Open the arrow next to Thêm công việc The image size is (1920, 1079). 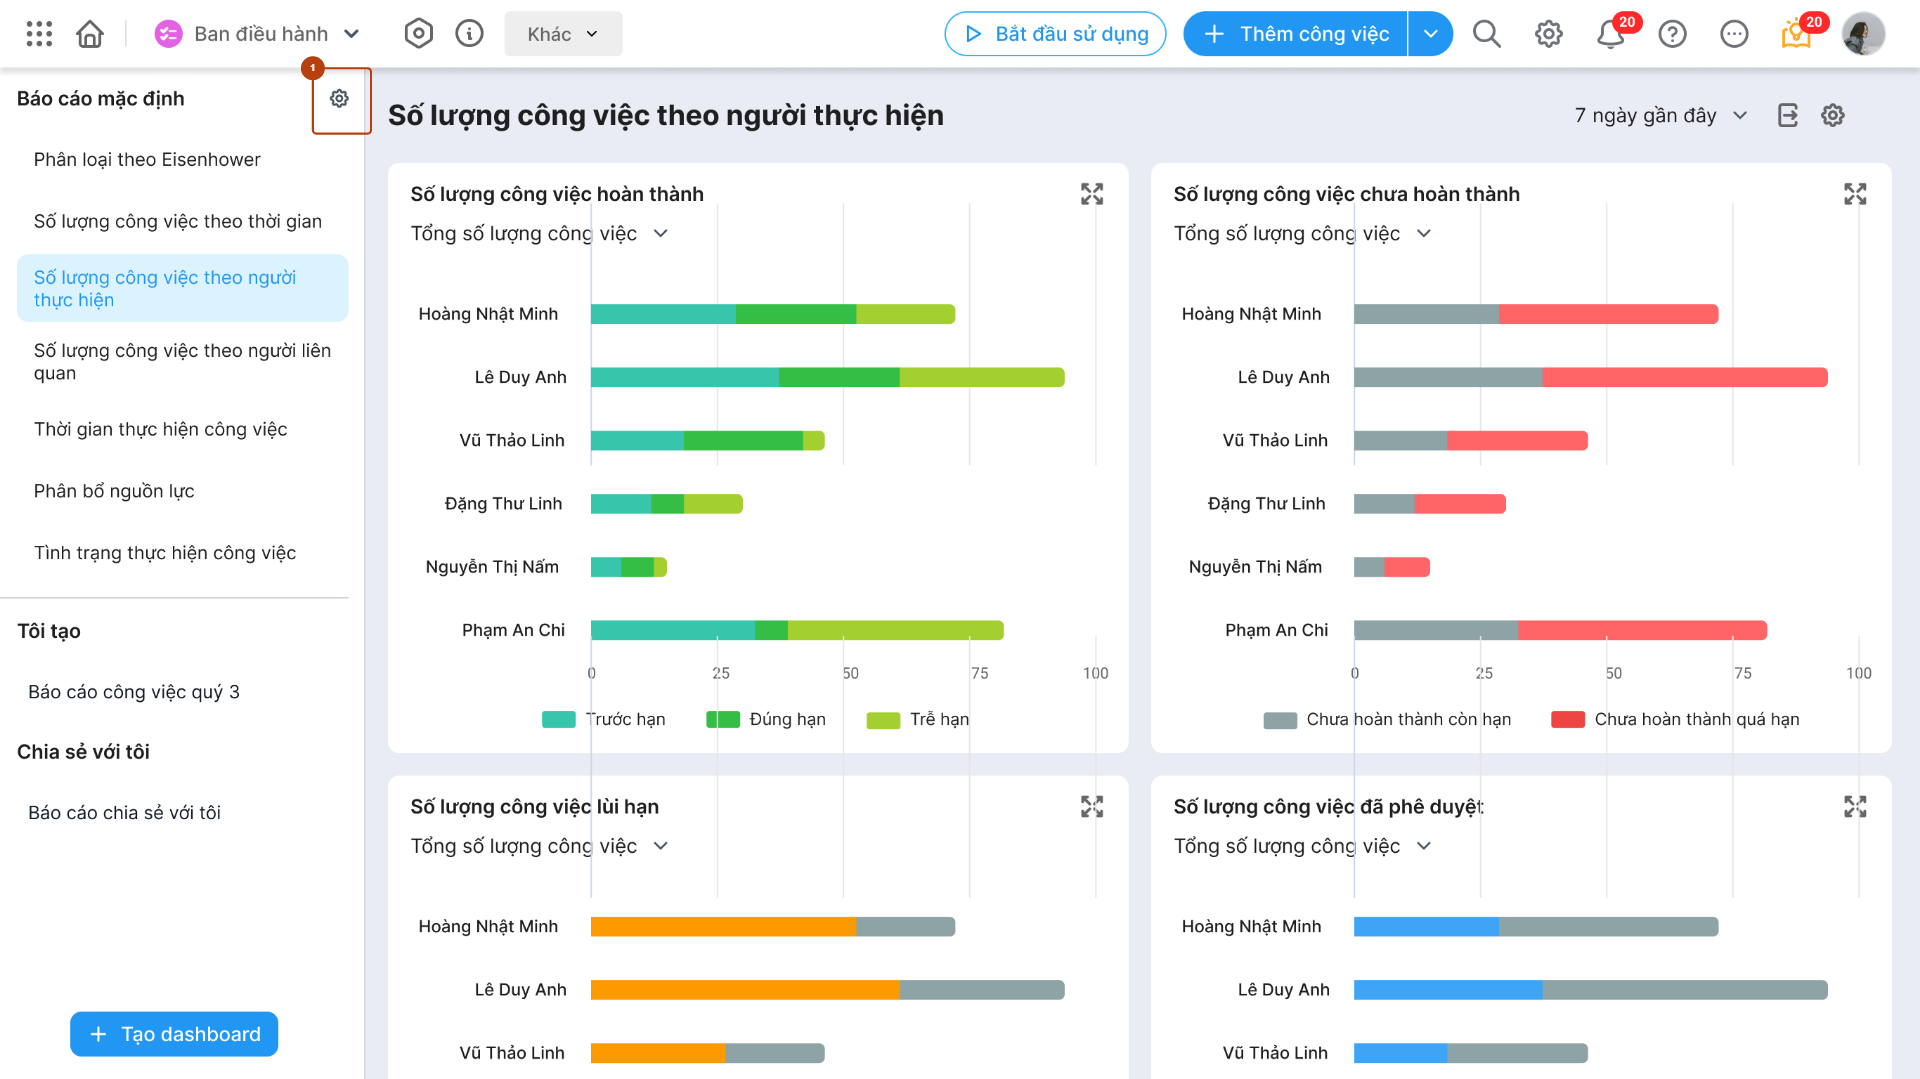coord(1431,34)
